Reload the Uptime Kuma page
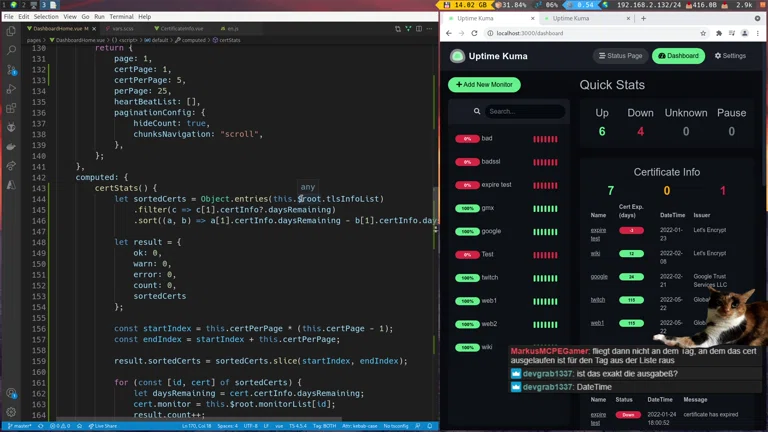The width and height of the screenshot is (768, 432). pos(474,33)
